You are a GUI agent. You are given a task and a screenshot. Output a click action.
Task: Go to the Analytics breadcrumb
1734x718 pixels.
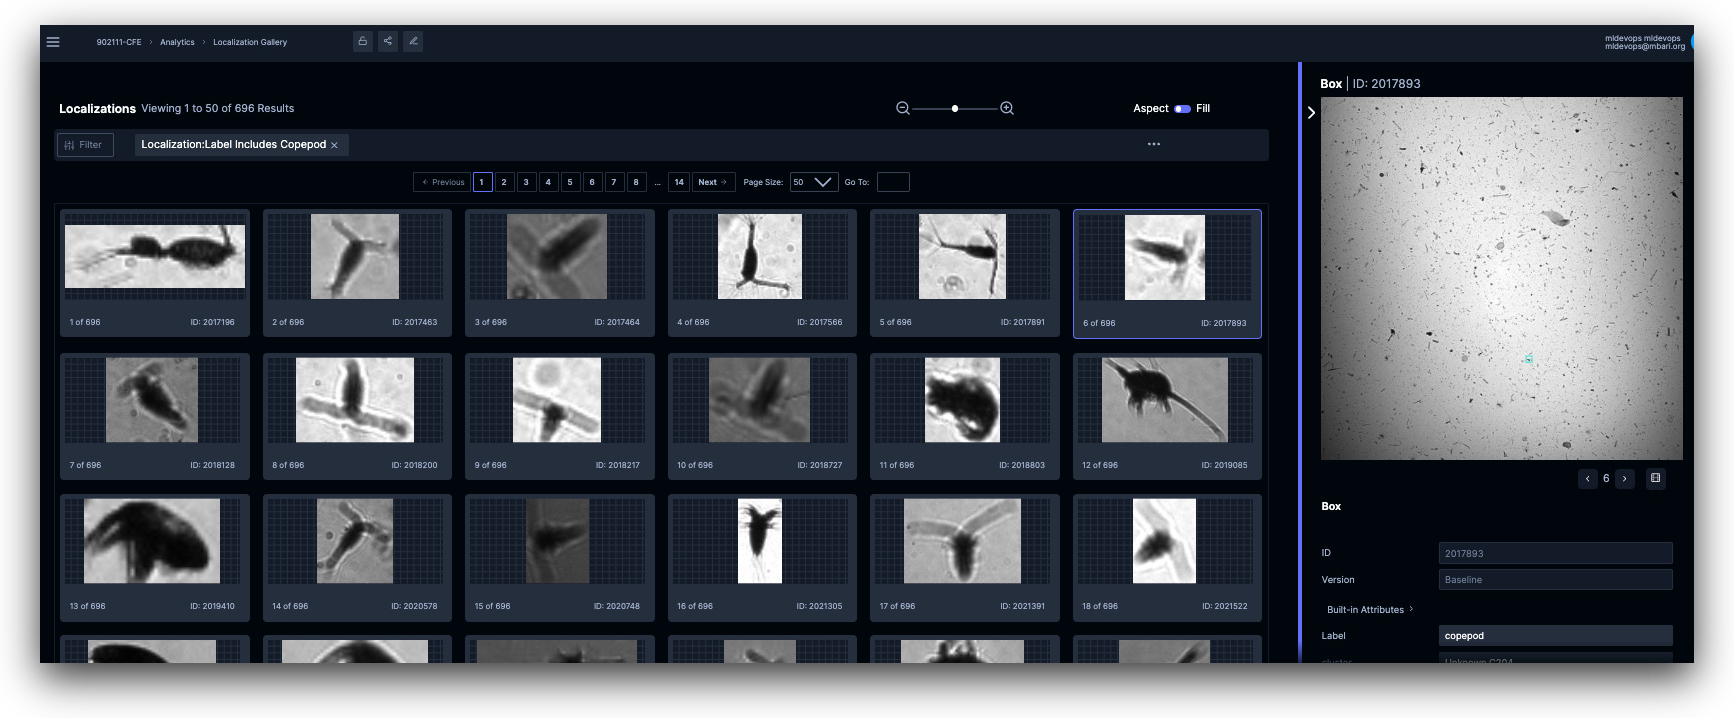(x=177, y=42)
